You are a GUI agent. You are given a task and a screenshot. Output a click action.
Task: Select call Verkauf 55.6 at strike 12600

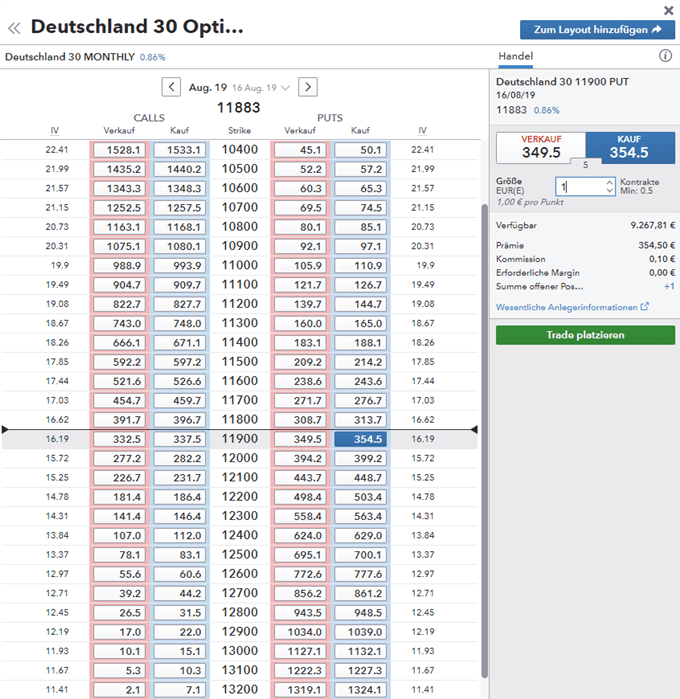click(120, 574)
